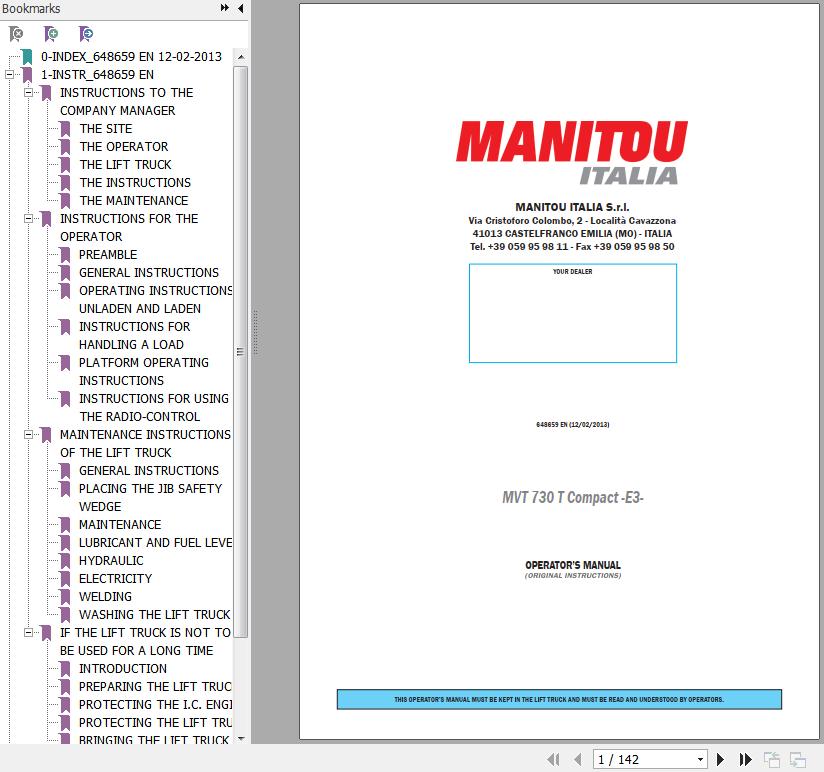This screenshot has width=824, height=772.
Task: Select INSTRUCTIONS FOR THE OPERATOR bookmark
Action: (129, 228)
